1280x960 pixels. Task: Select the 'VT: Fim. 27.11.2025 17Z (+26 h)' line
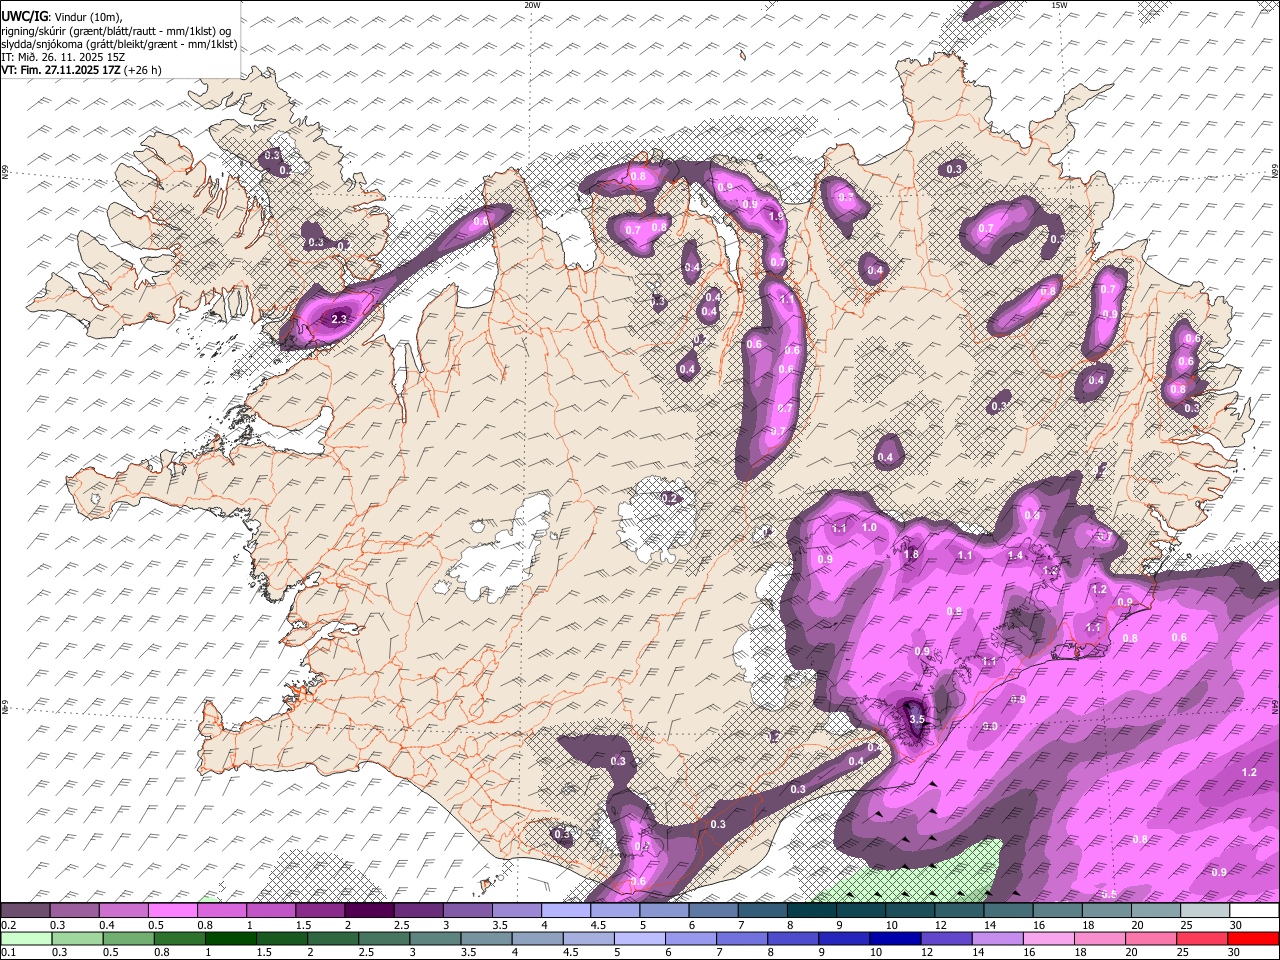point(81,70)
